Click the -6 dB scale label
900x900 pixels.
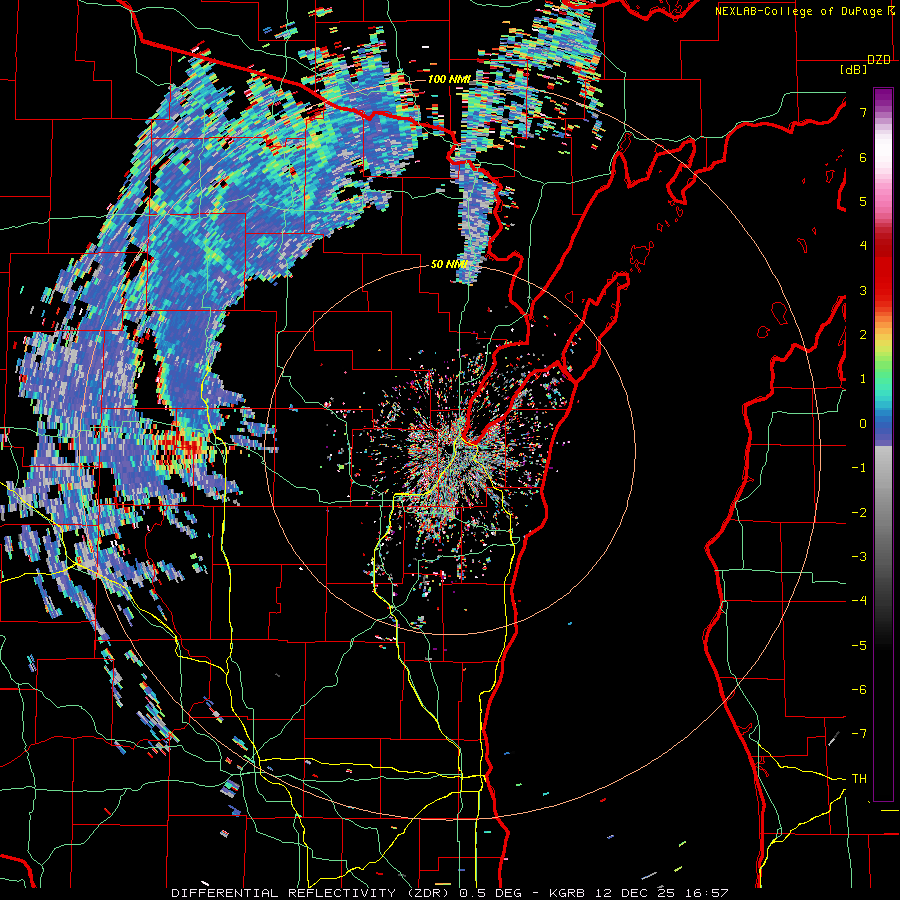point(859,690)
